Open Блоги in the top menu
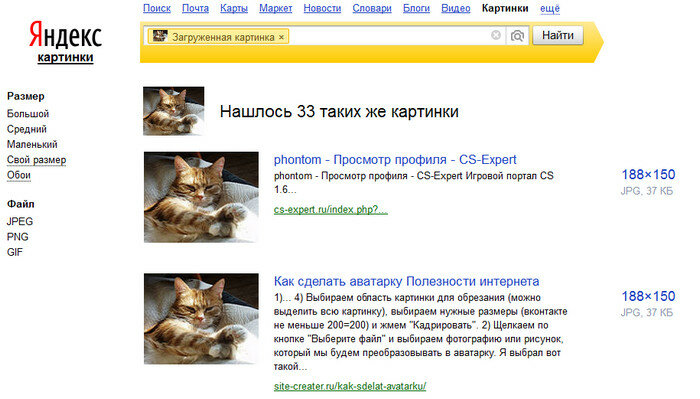Image resolution: width=700 pixels, height=399 pixels. click(416, 8)
